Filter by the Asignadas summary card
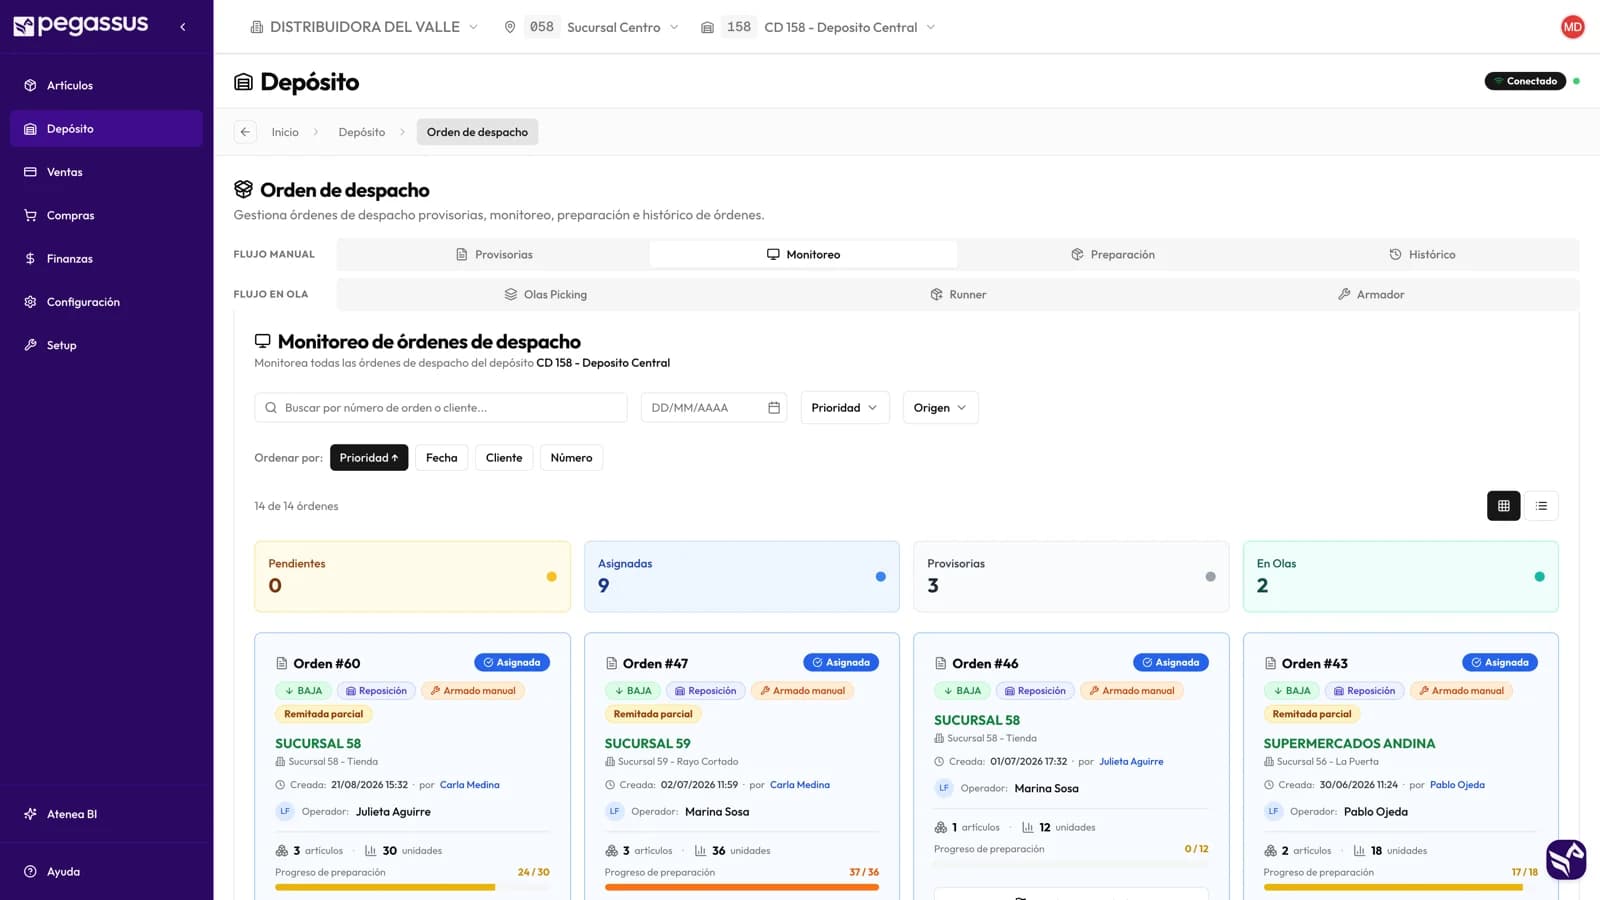 pos(742,577)
